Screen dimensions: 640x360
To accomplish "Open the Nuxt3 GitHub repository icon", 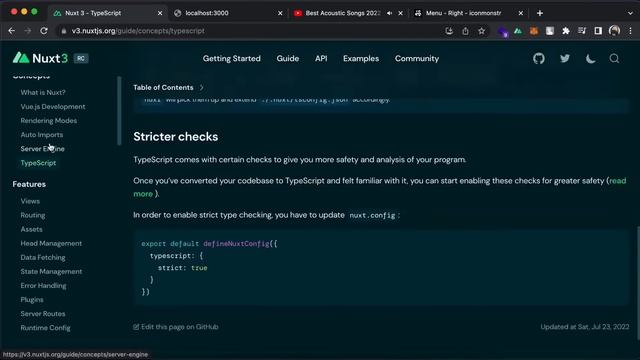I will click(539, 58).
